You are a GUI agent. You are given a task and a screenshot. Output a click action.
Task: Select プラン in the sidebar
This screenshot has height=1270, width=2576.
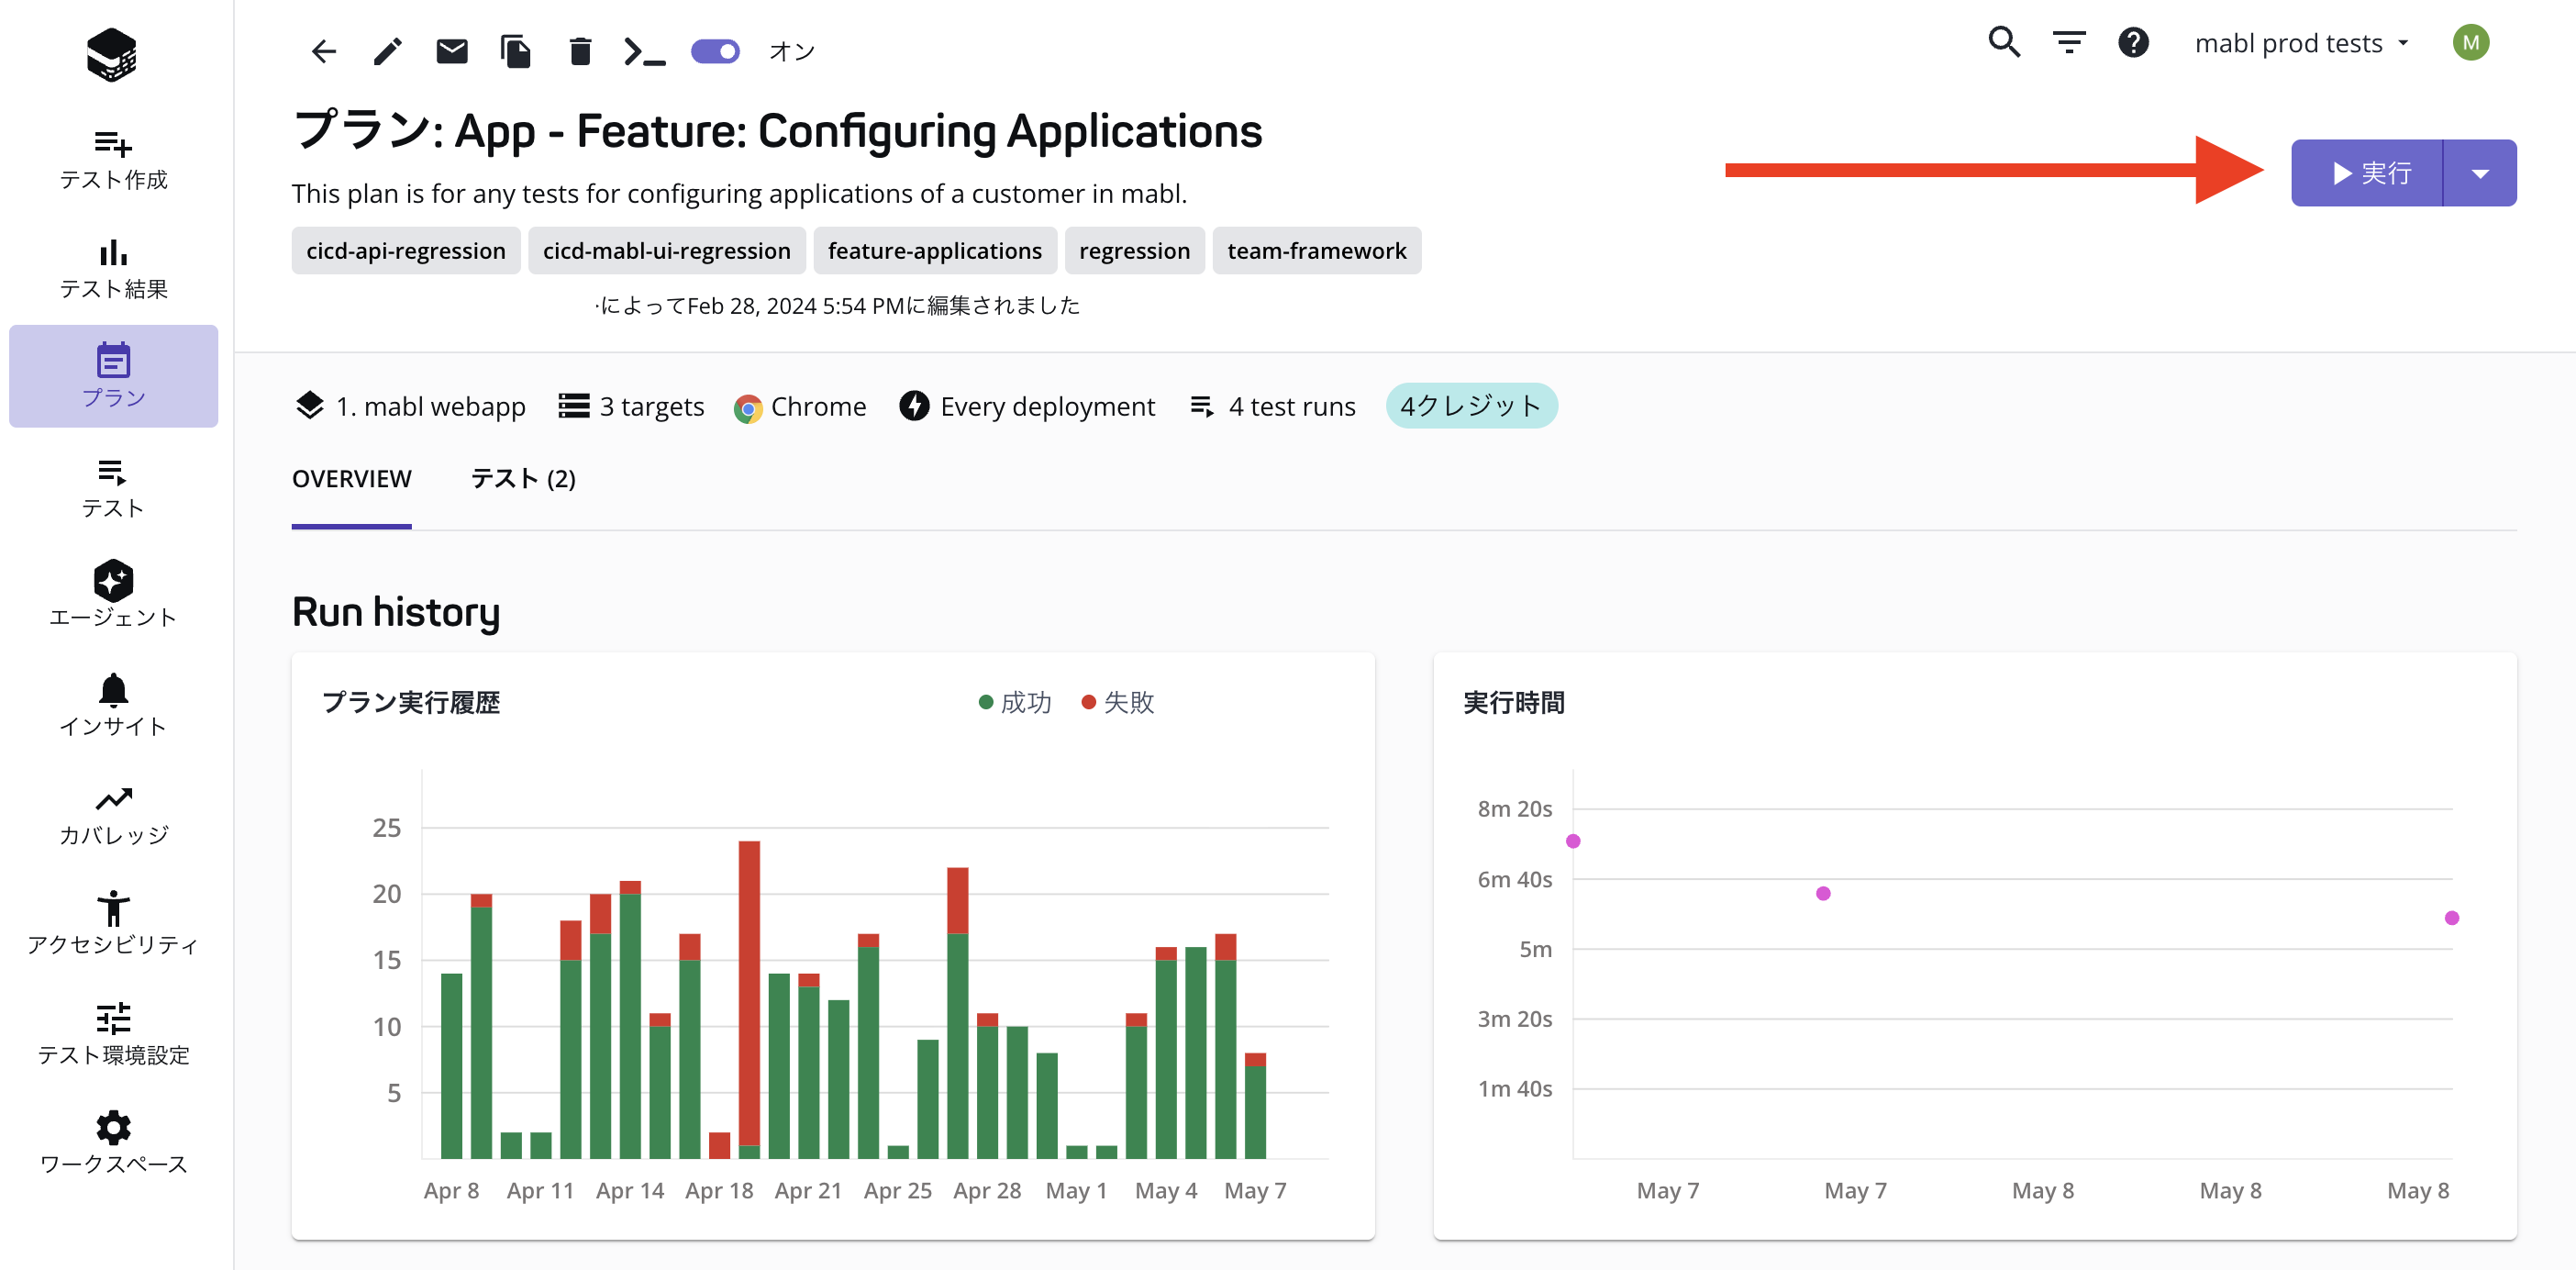113,376
